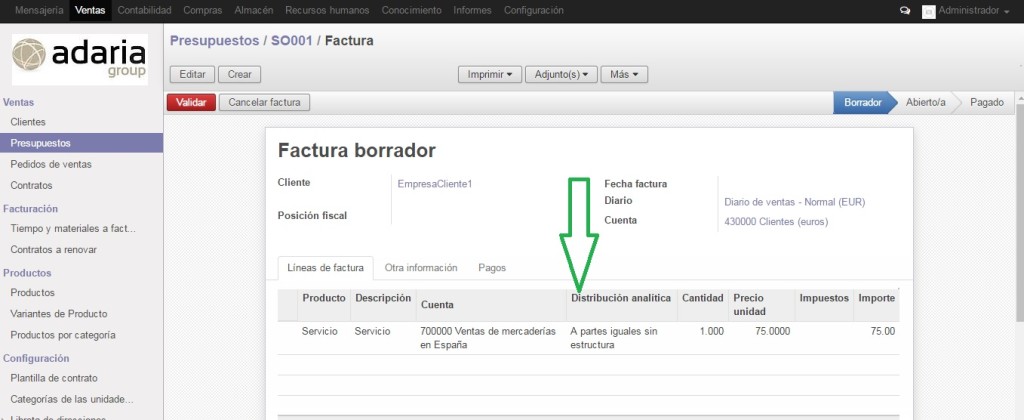Click the red Validar button
The width and height of the screenshot is (1024, 420).
[191, 103]
